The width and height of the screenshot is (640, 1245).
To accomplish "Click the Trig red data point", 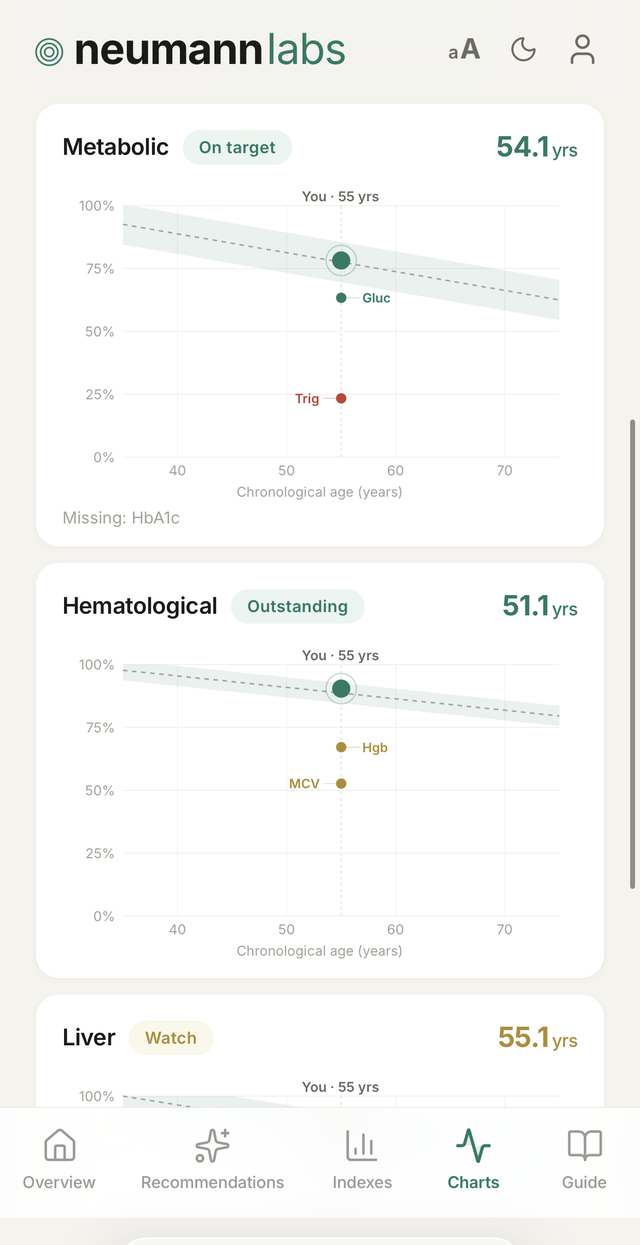I will tap(341, 398).
